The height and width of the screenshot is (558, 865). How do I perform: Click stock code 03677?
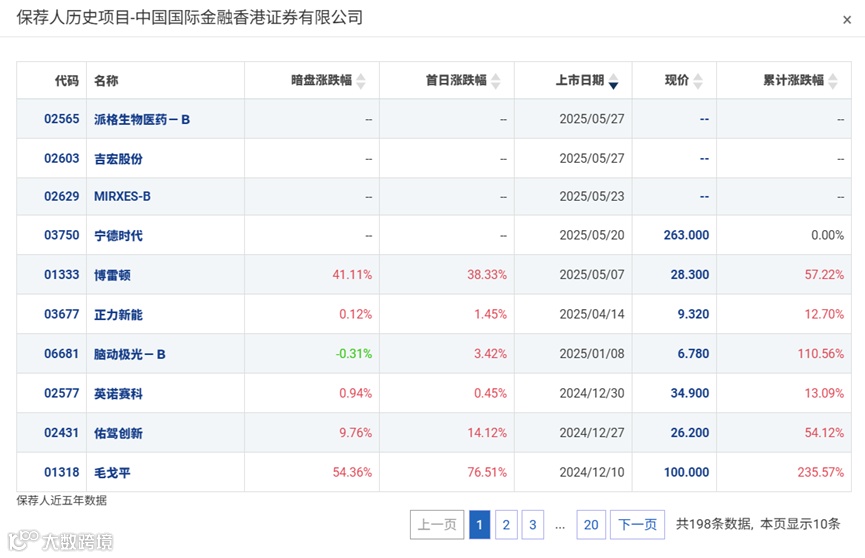[x=62, y=314]
